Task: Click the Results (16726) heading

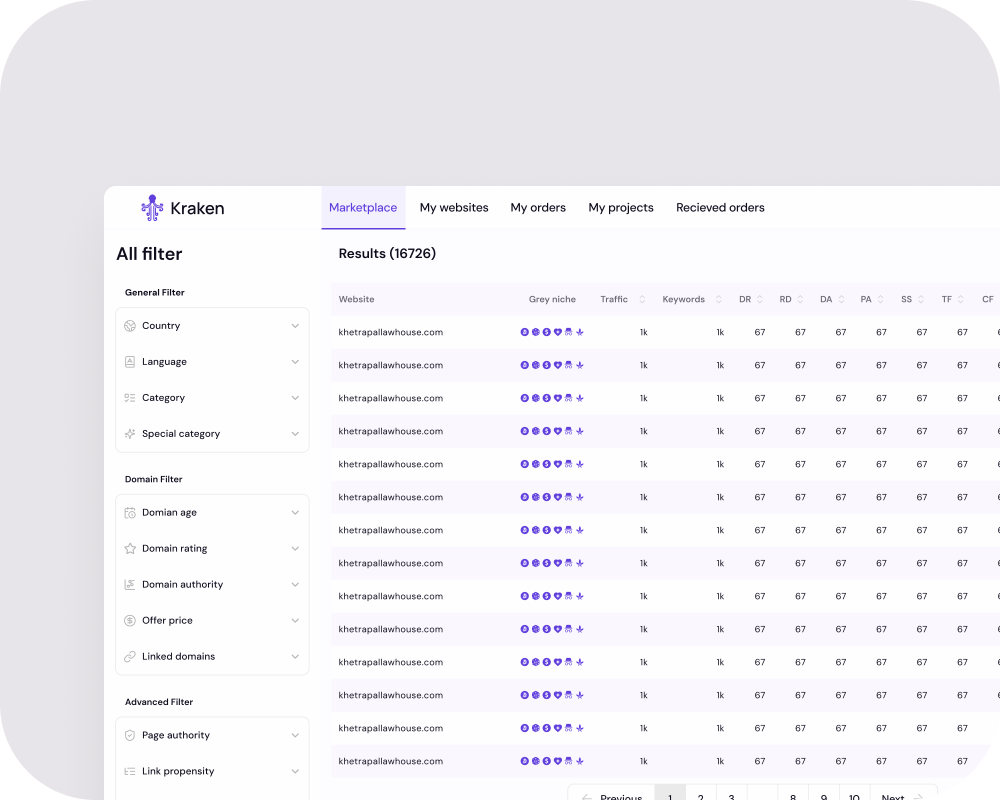Action: (x=387, y=253)
